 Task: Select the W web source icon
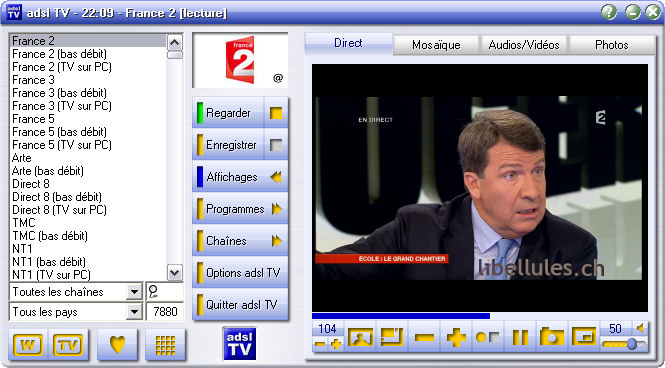pyautogui.click(x=28, y=344)
